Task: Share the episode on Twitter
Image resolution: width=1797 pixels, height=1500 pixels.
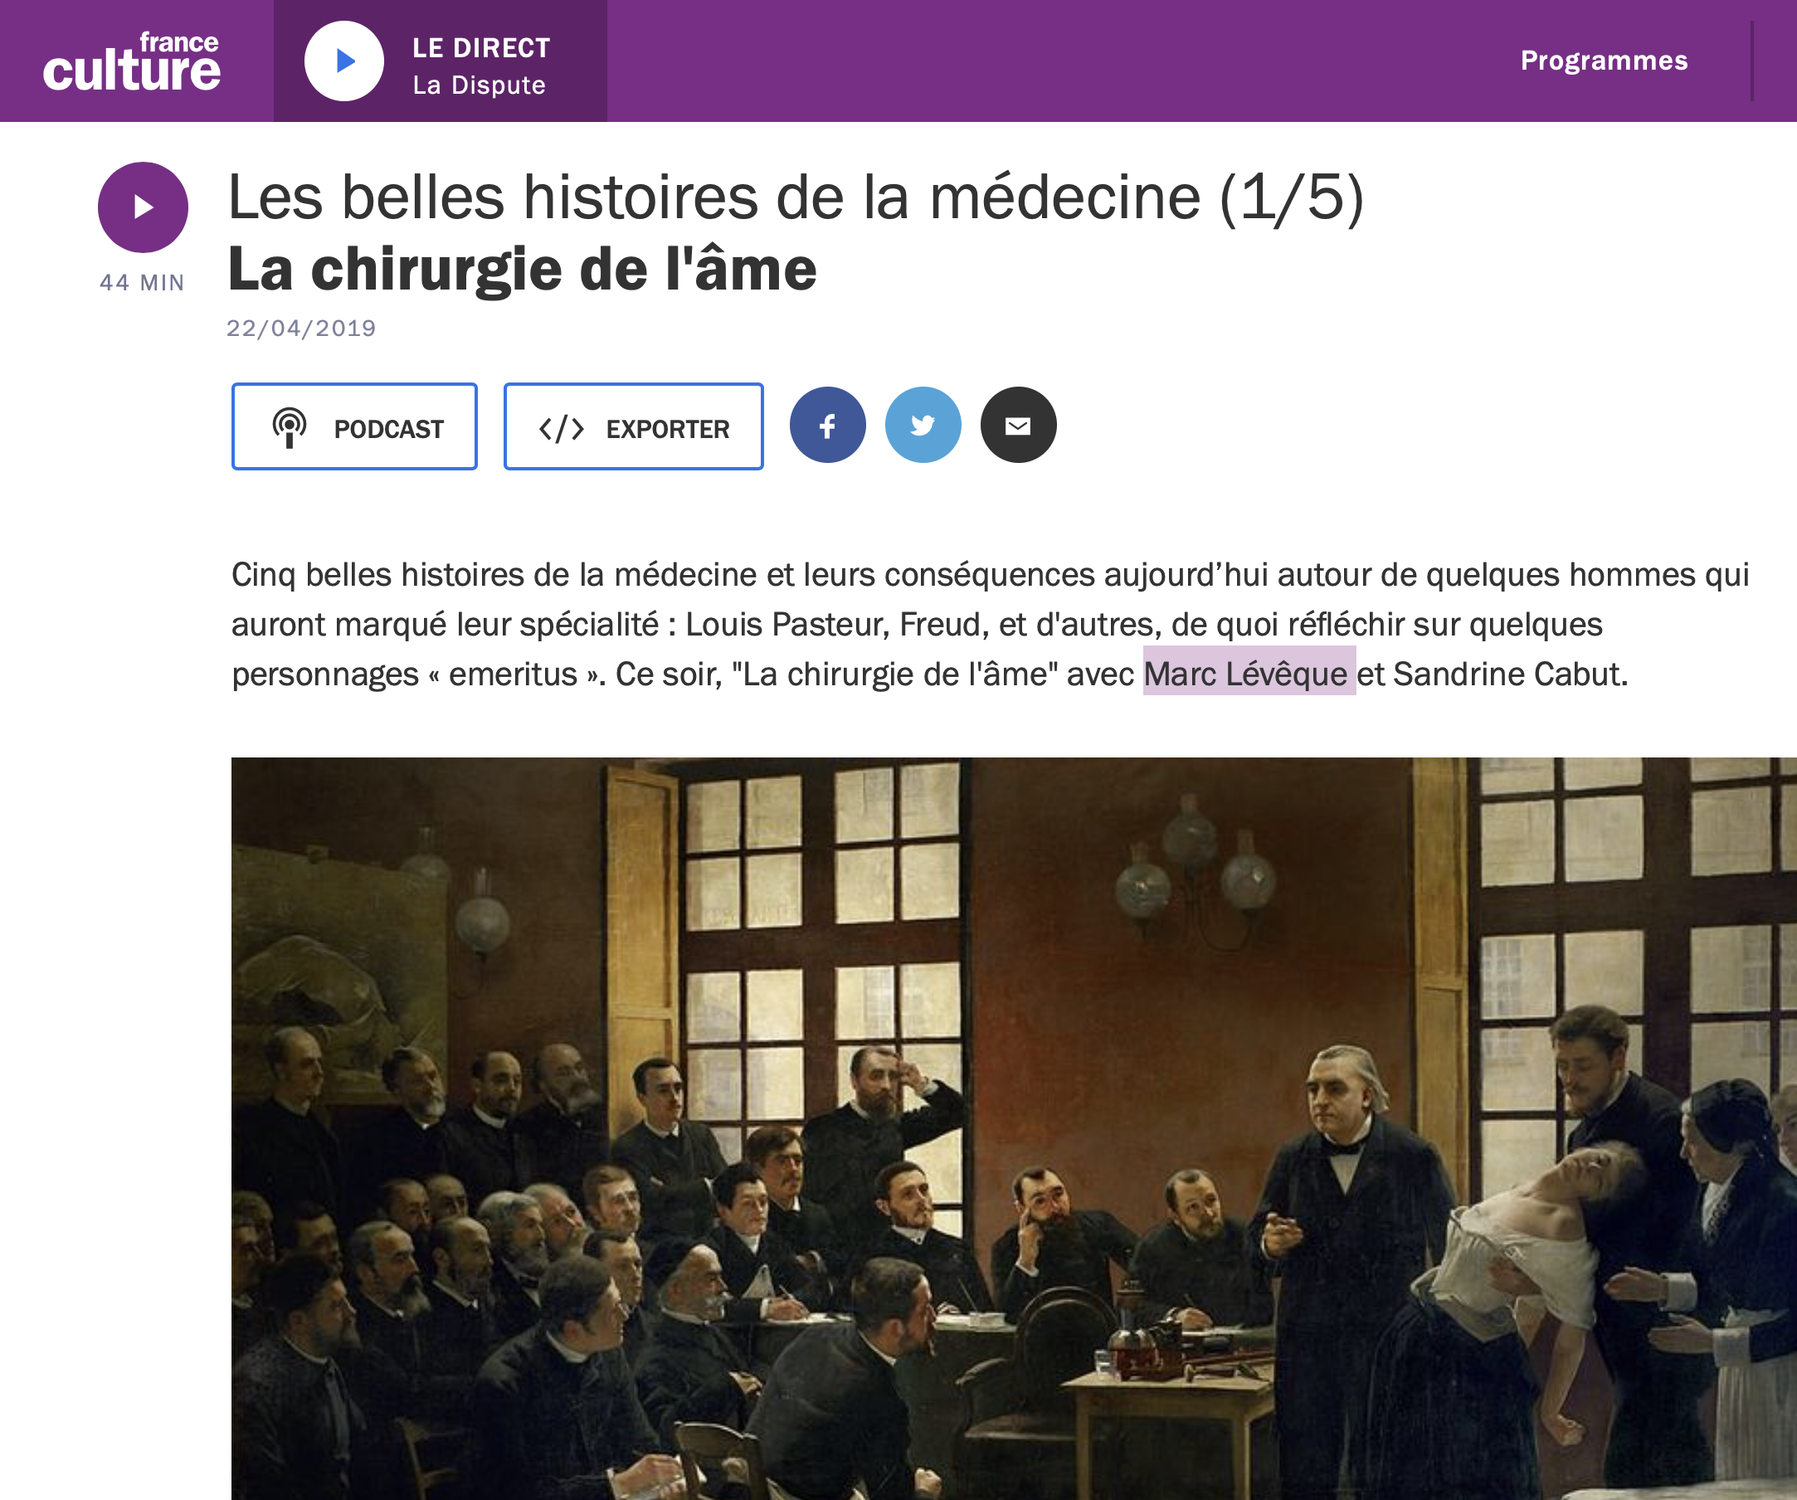Action: 923,425
